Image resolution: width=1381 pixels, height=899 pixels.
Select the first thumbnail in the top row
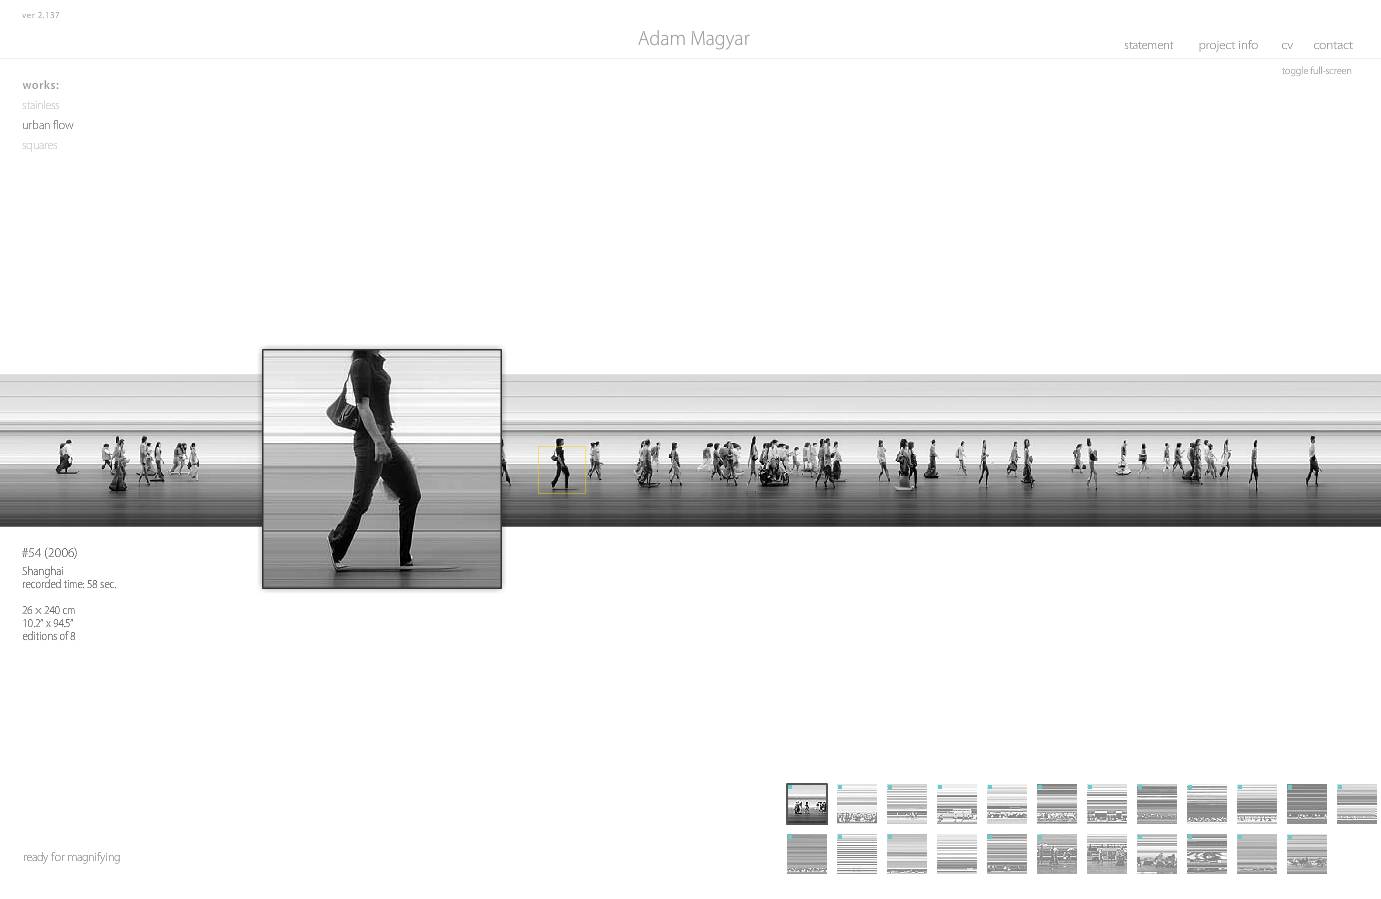807,804
